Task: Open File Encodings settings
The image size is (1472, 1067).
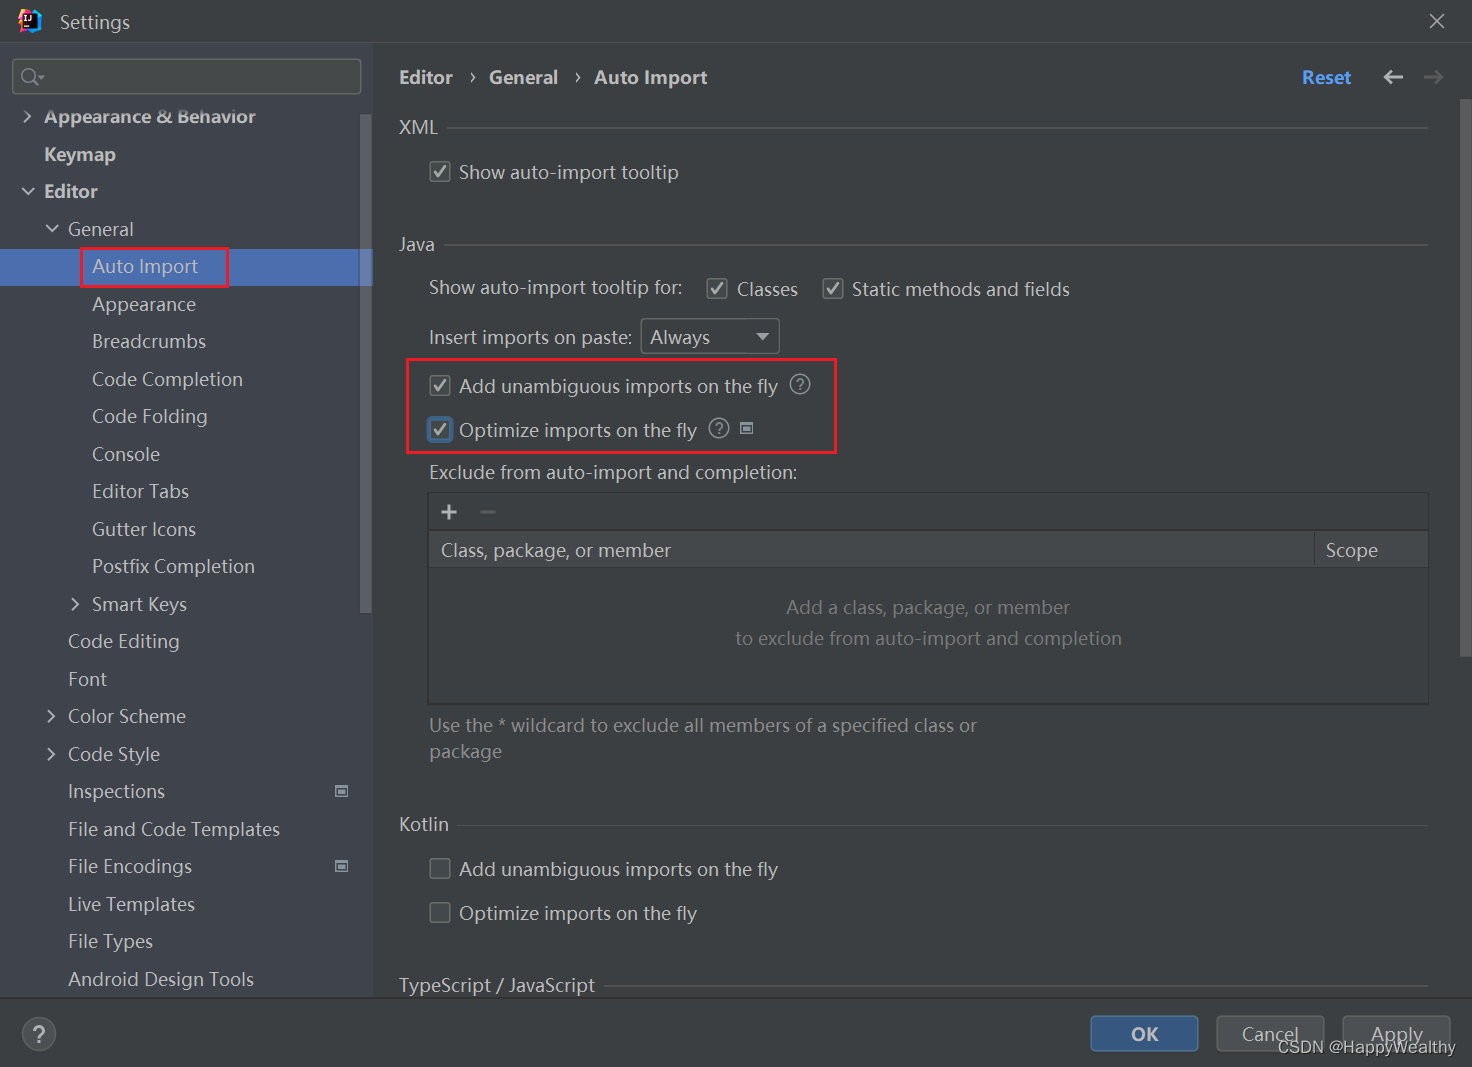Action: pyautogui.click(x=130, y=866)
